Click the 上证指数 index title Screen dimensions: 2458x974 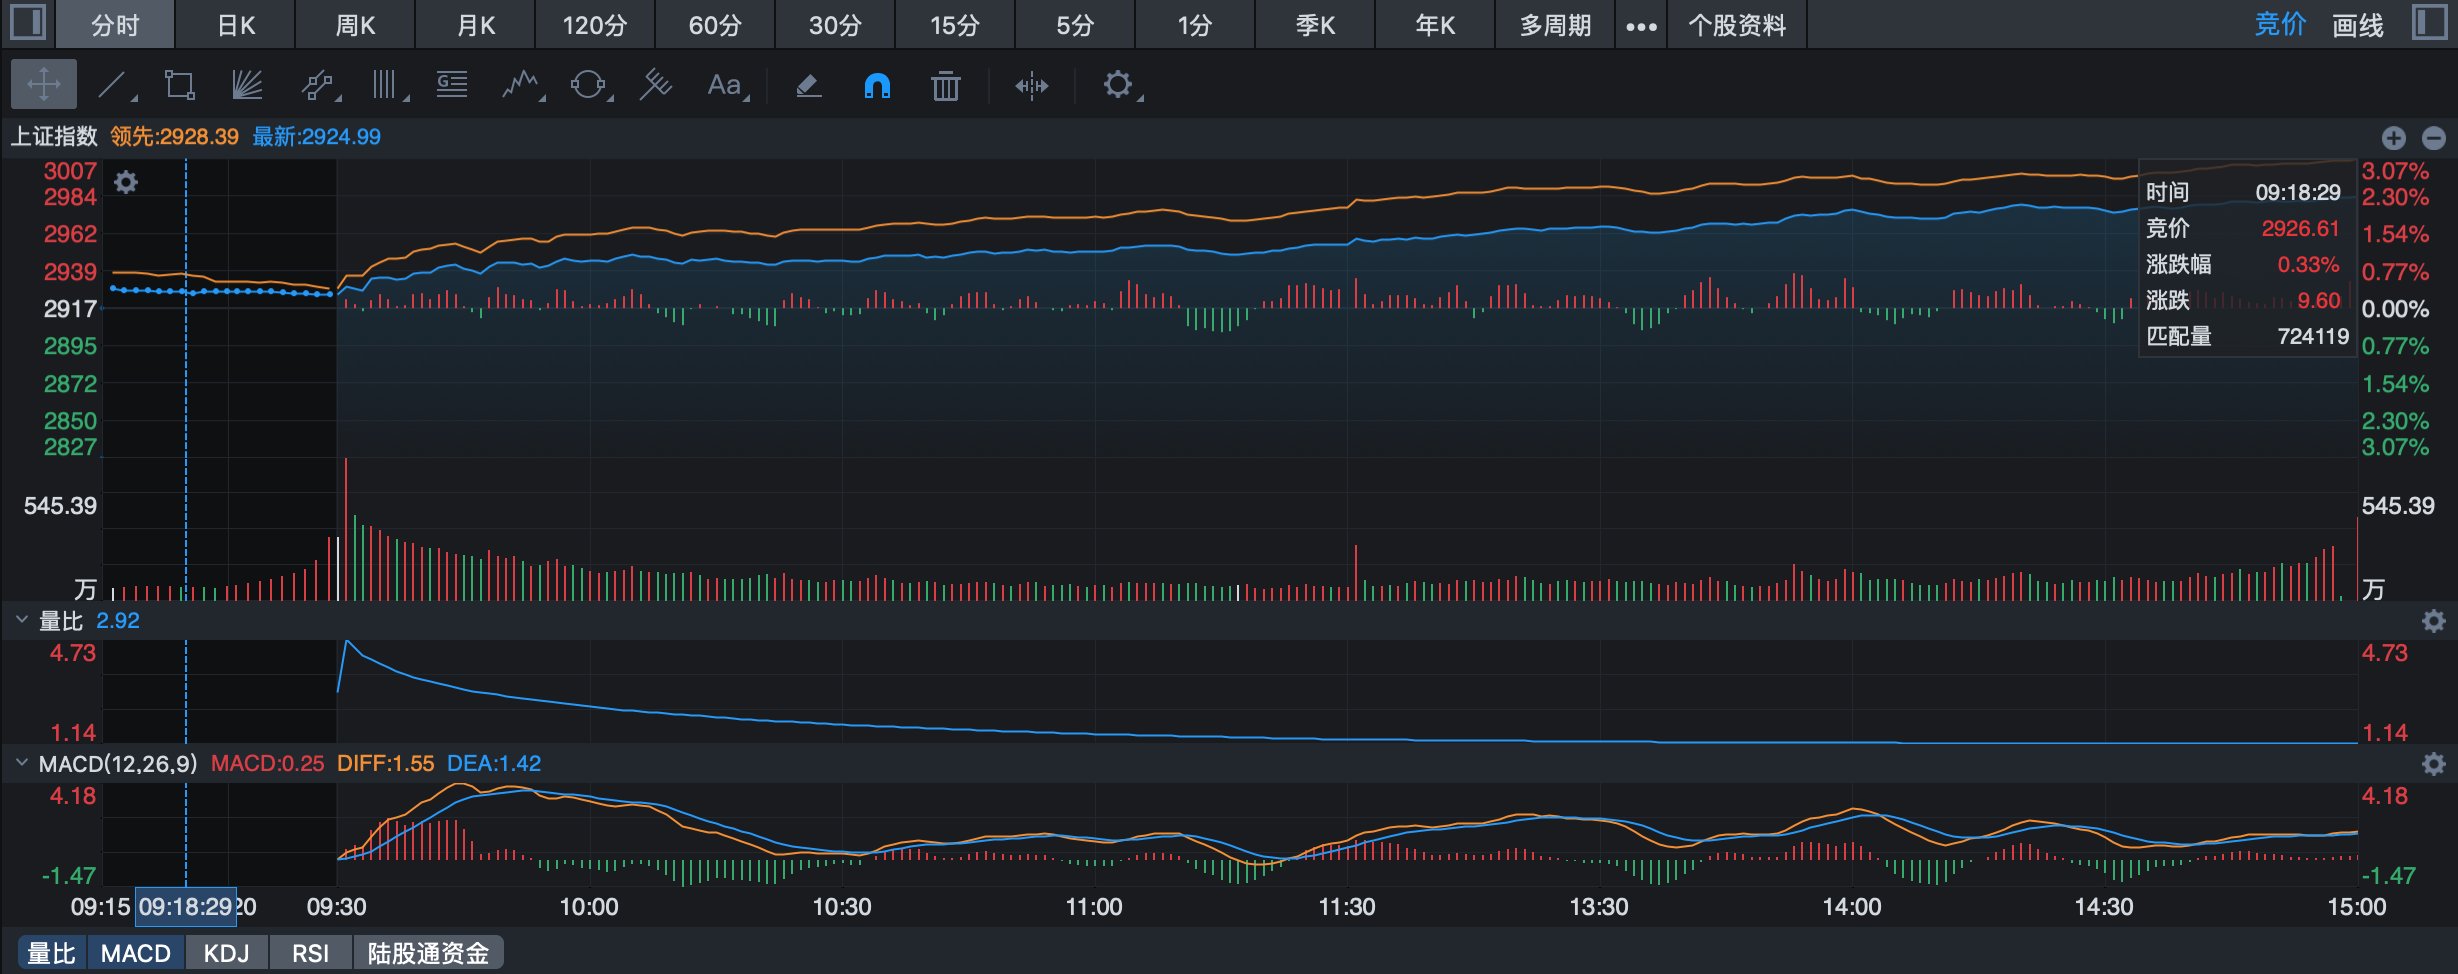[54, 136]
